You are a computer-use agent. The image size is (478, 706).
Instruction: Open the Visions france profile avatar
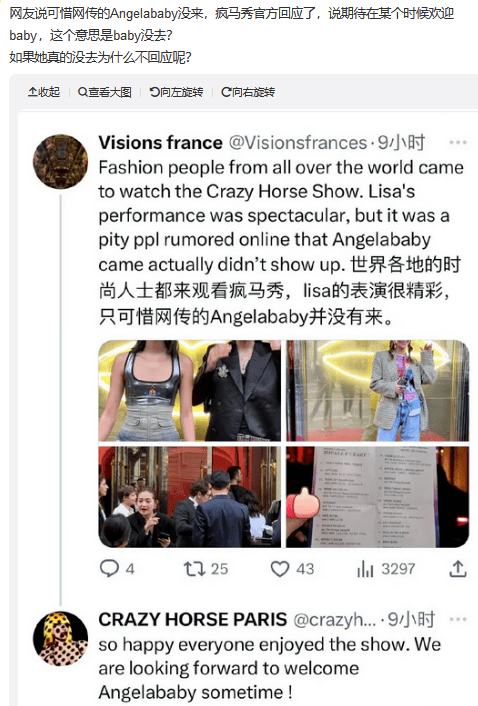tap(60, 161)
